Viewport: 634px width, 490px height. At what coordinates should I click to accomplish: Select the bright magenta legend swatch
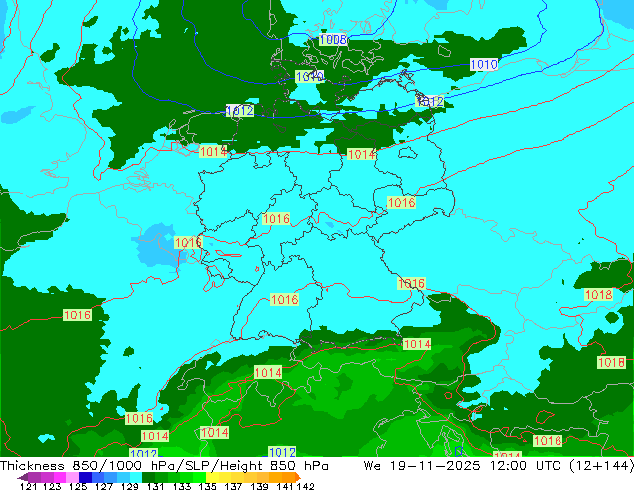point(59,477)
